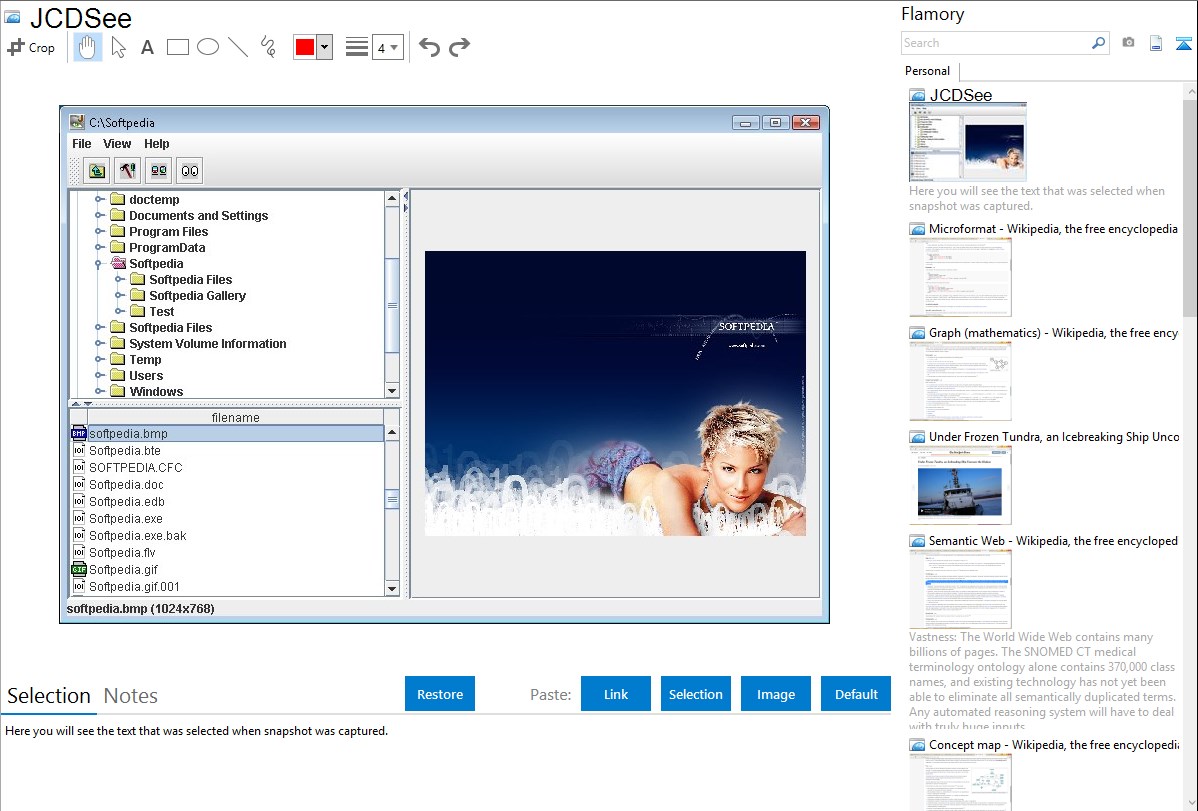Open the color picker dropdown arrow
The image size is (1198, 811).
324,47
